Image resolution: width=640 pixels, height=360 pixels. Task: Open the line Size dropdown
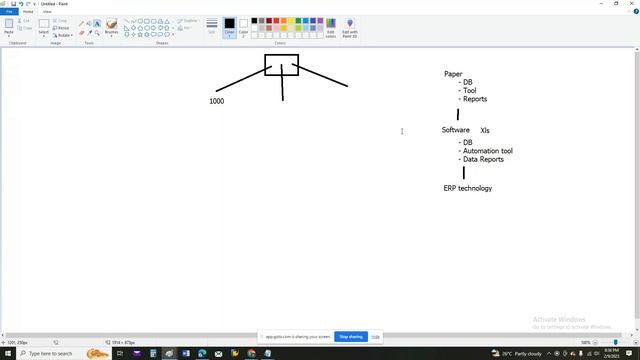click(x=212, y=27)
